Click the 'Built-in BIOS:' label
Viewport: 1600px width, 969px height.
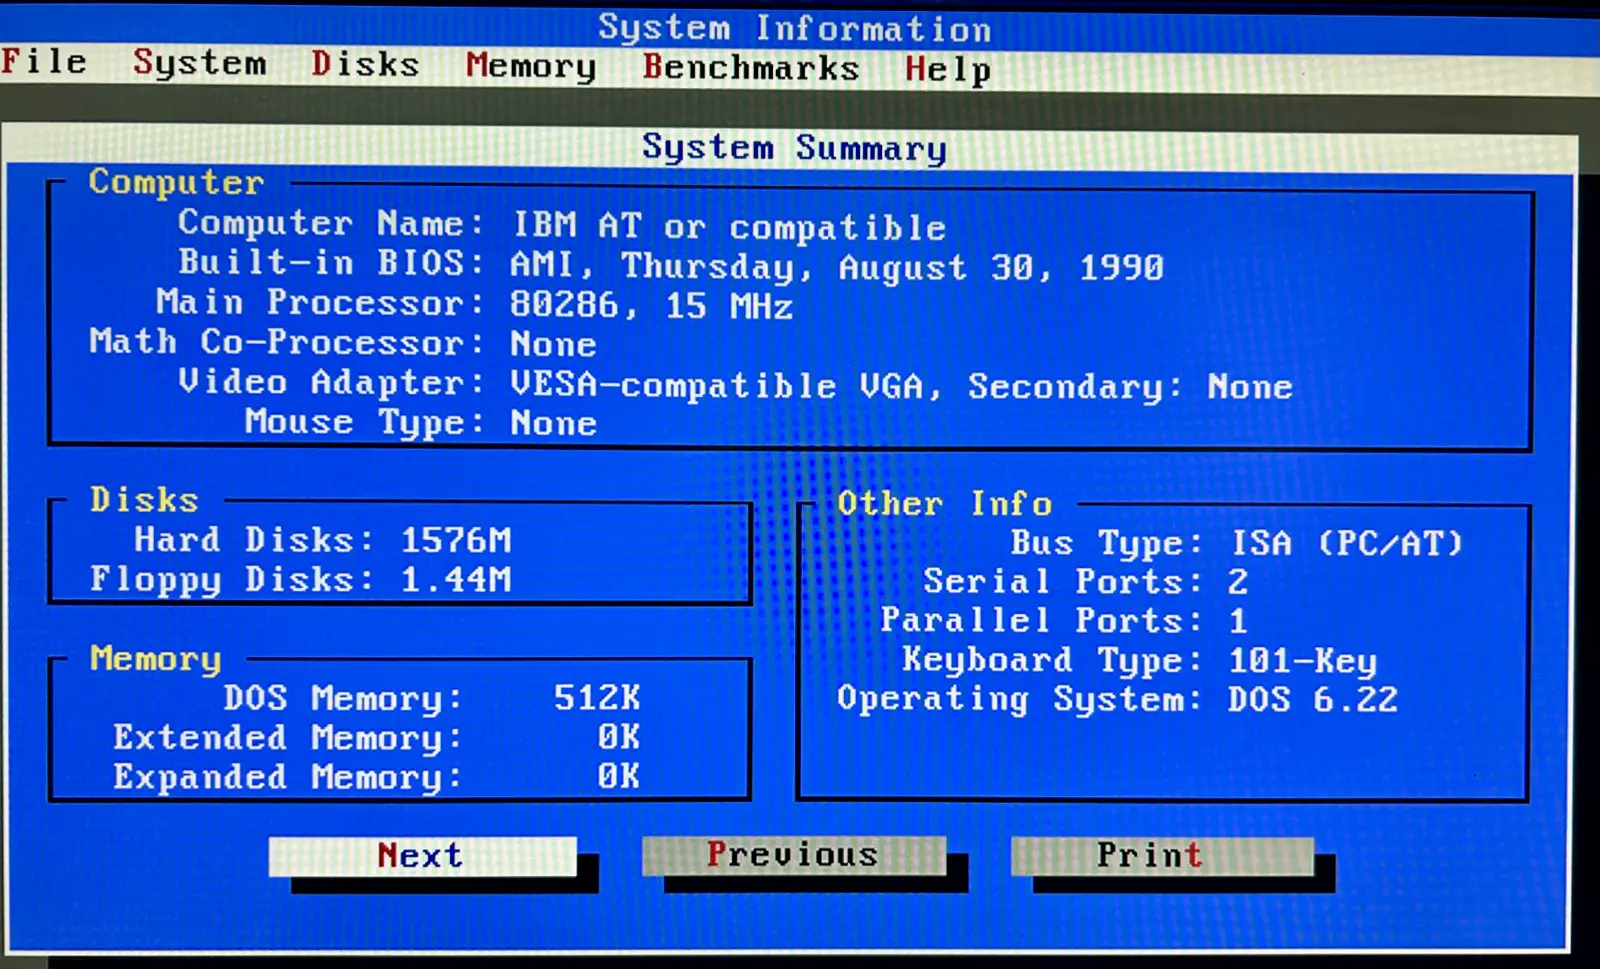[331, 262]
